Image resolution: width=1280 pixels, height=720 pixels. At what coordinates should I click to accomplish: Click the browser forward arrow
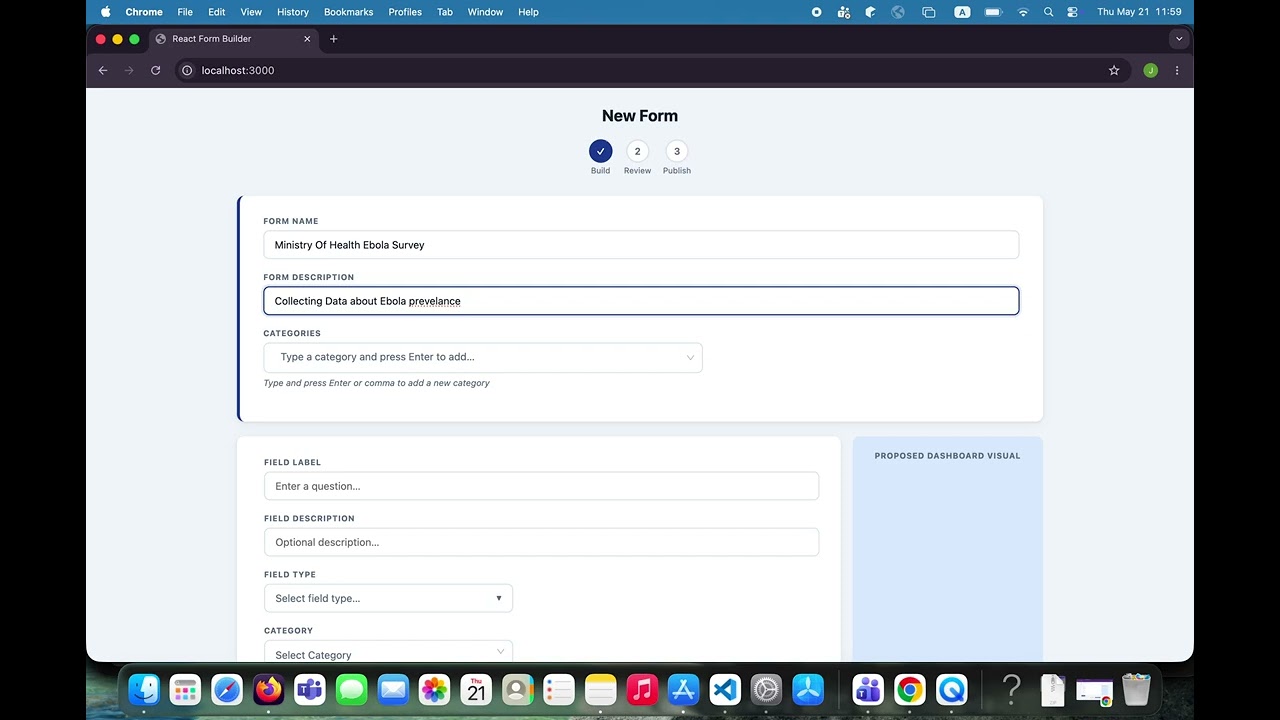pos(129,70)
